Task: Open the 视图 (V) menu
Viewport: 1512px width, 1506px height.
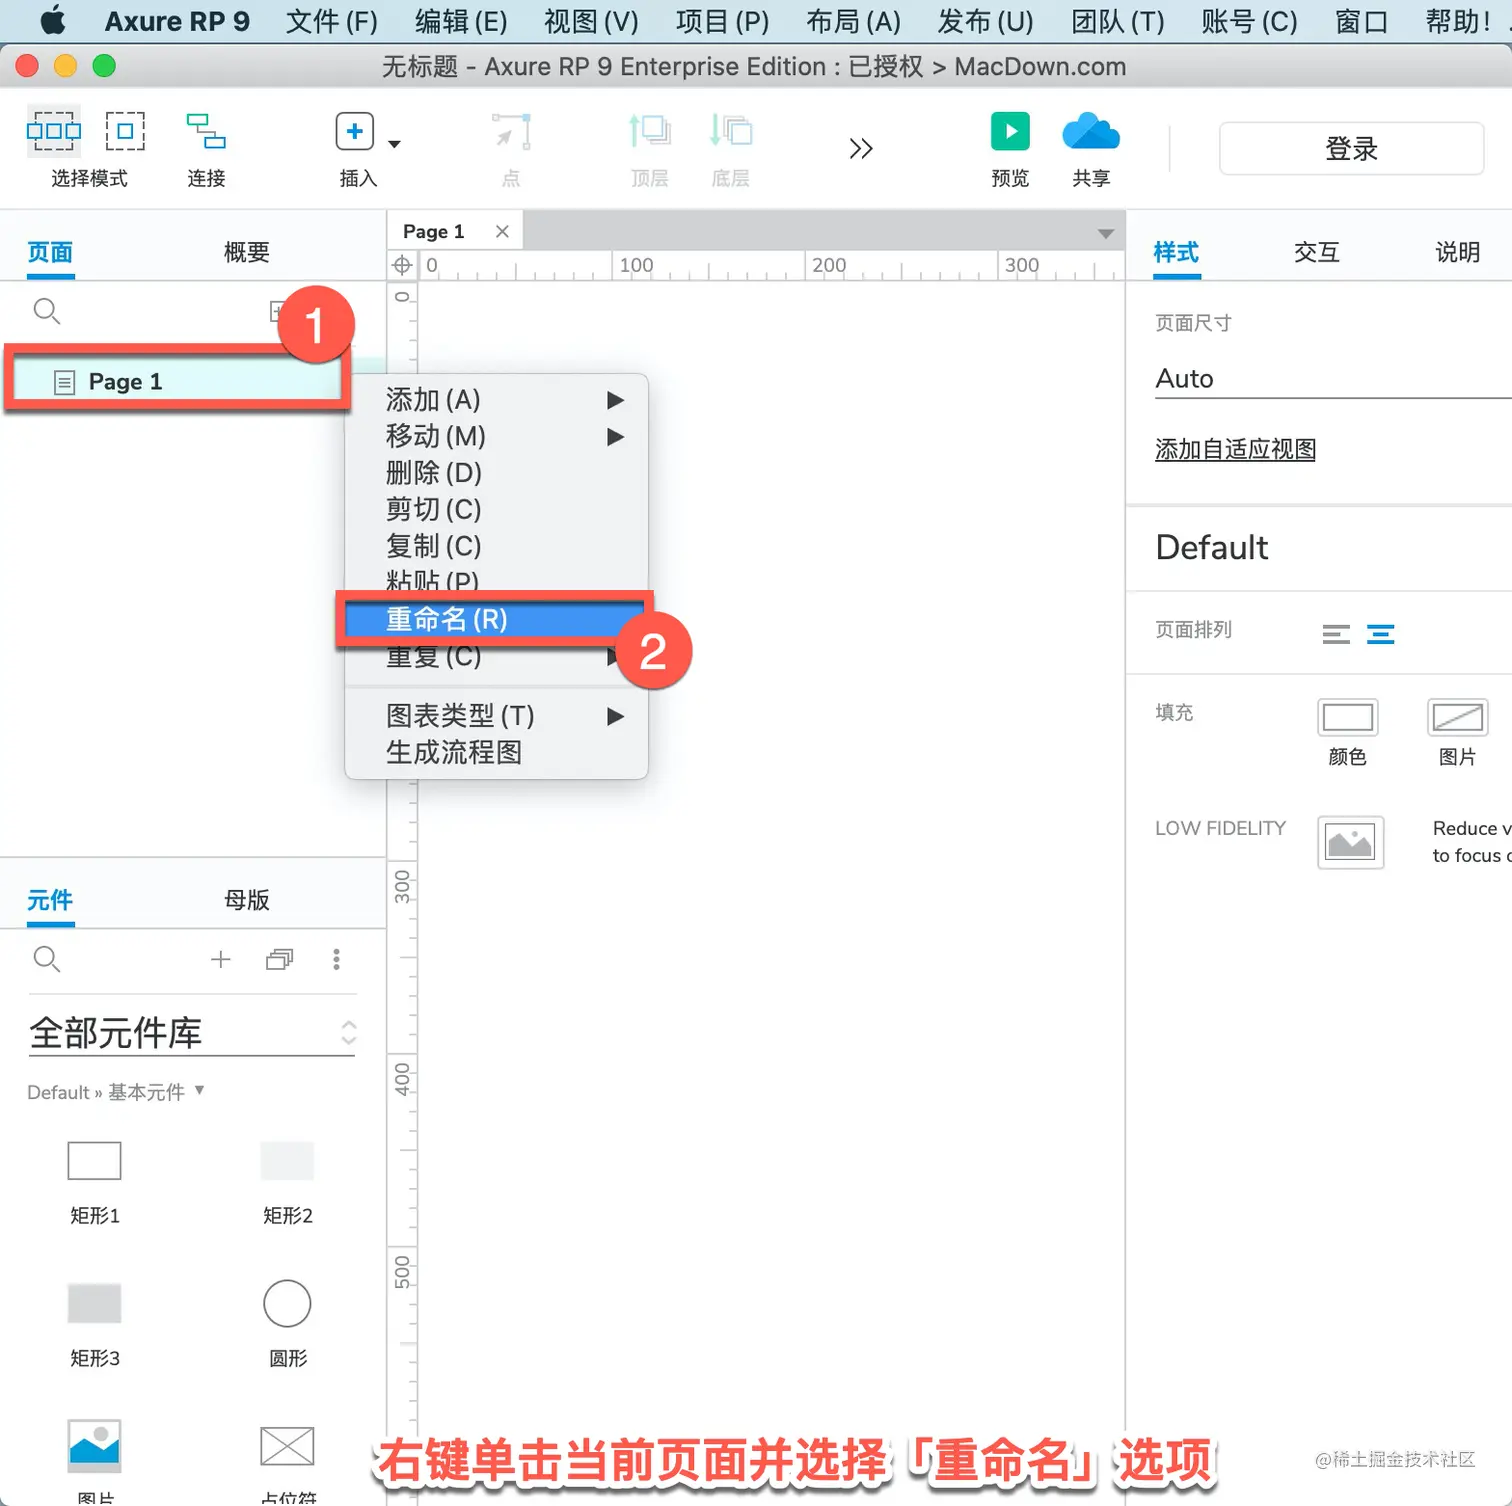Action: click(591, 21)
